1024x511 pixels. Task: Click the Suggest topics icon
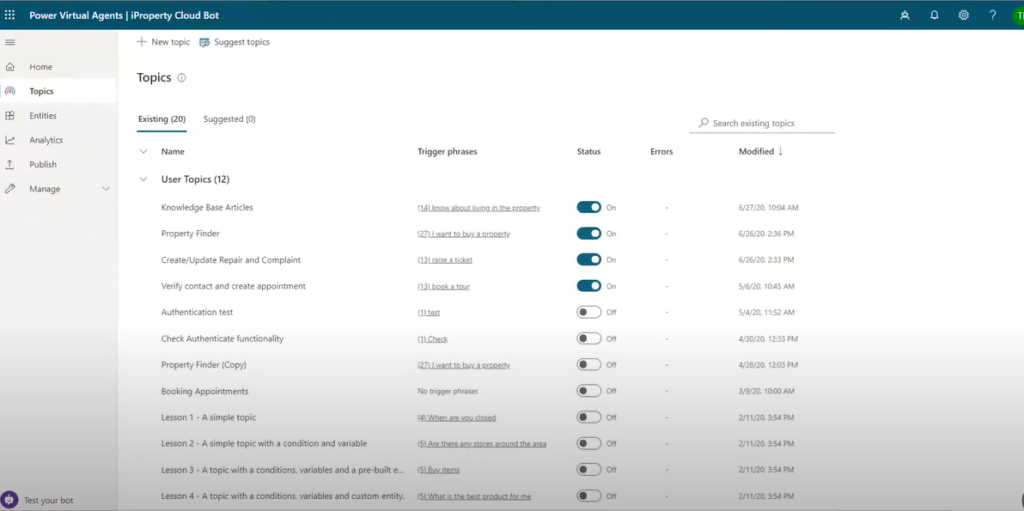click(x=204, y=42)
